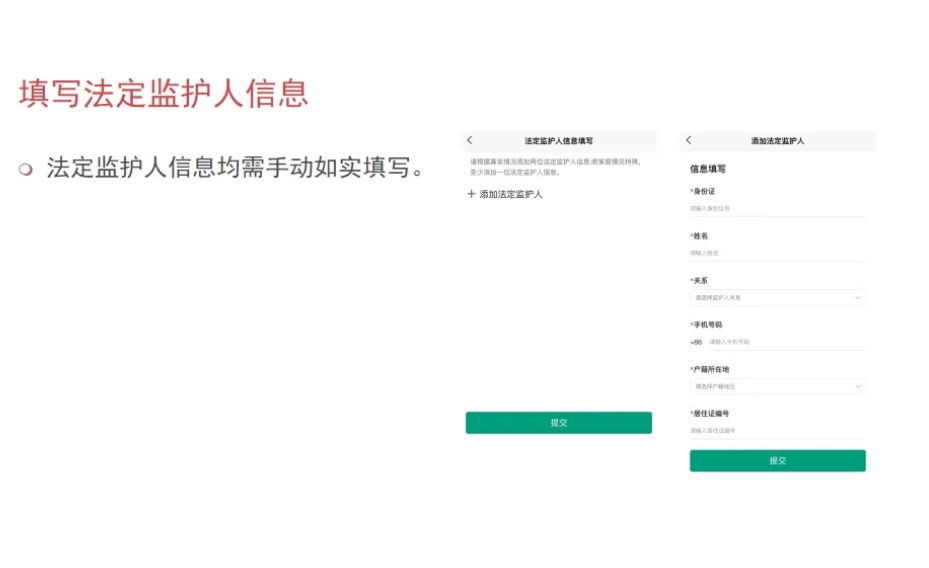Click the 身份证 number input field
Image resolution: width=929 pixels, height=568 pixels.
(x=776, y=209)
